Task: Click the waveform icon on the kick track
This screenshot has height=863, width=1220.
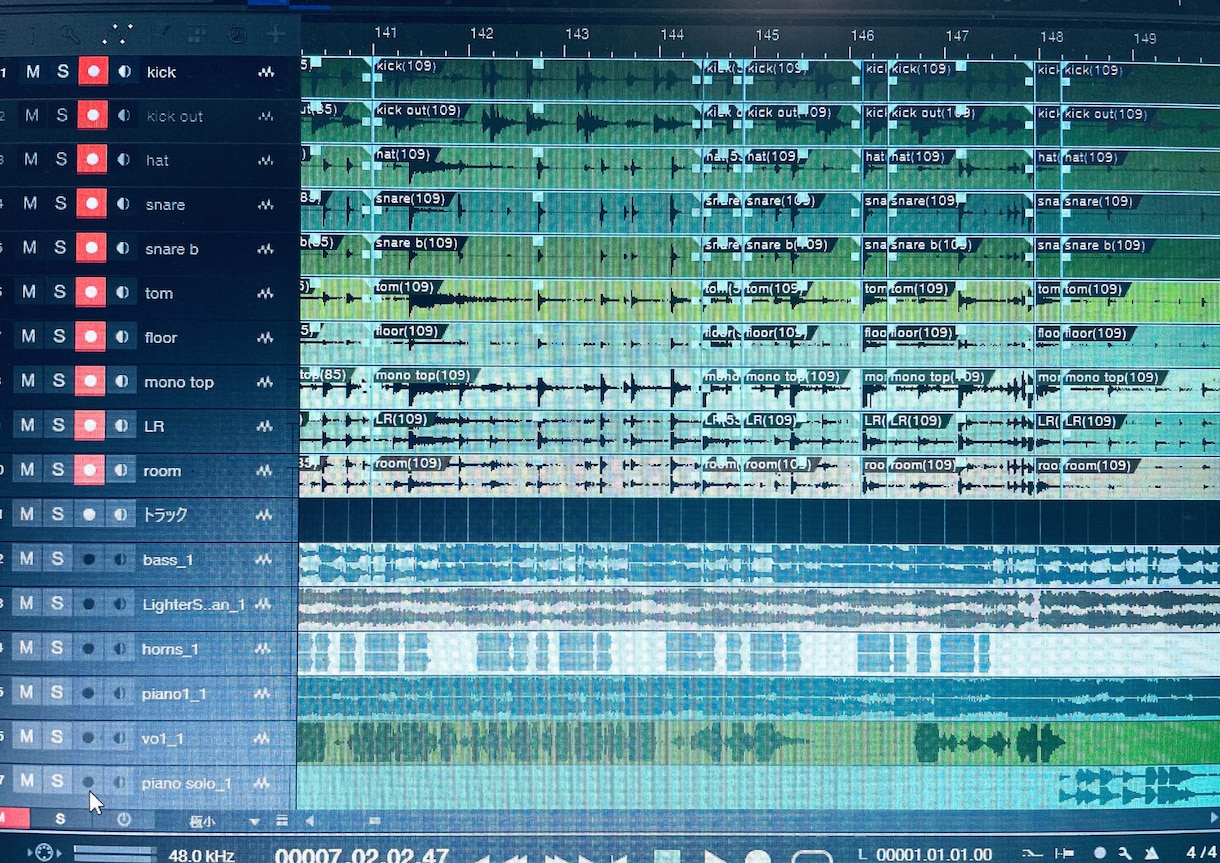Action: point(265,72)
